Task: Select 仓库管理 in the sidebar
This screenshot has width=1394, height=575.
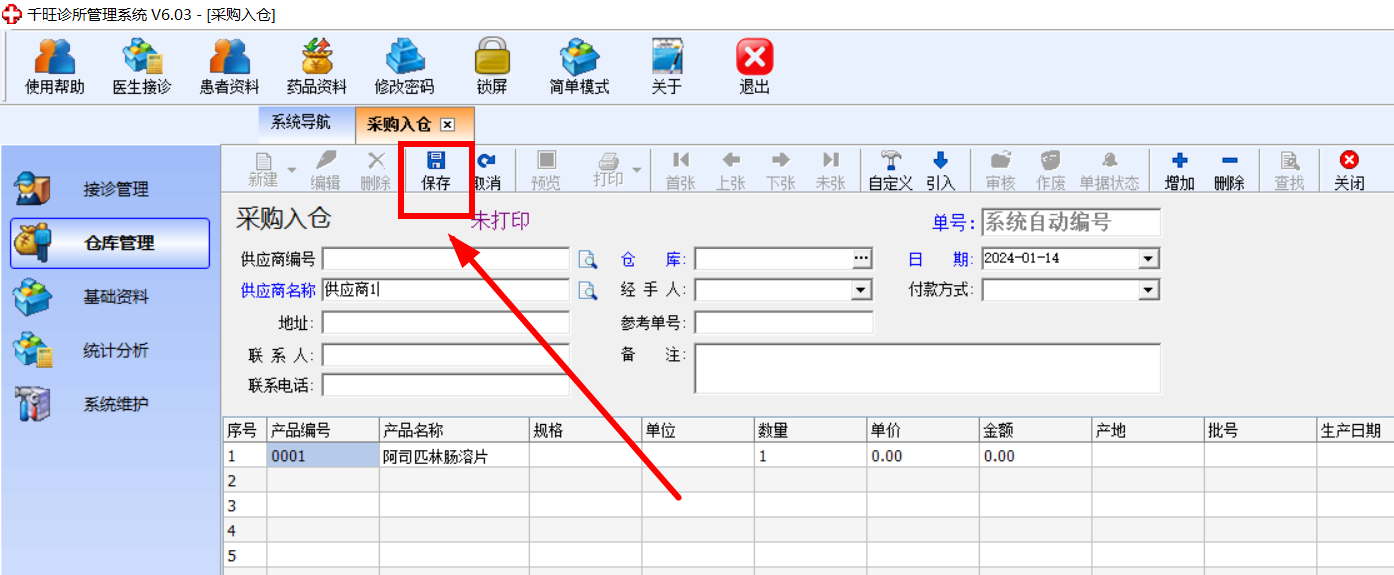Action: click(110, 243)
